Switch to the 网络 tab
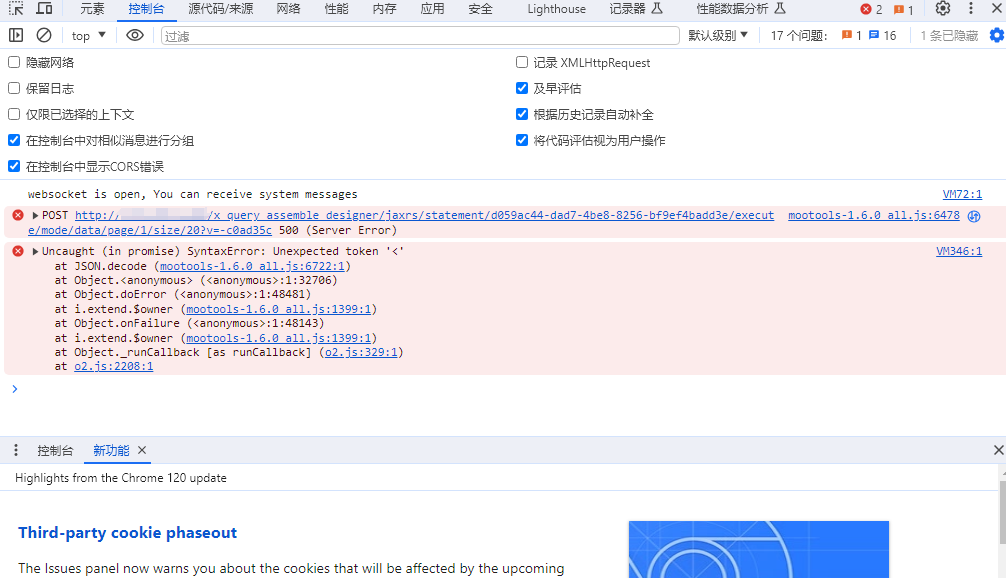Screen dimensions: 1006x578 (x=288, y=9)
